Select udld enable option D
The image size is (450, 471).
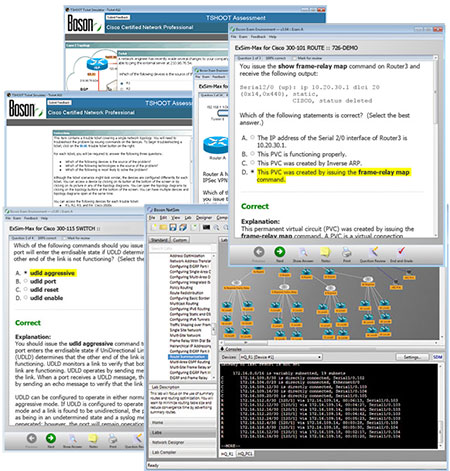coord(26,298)
